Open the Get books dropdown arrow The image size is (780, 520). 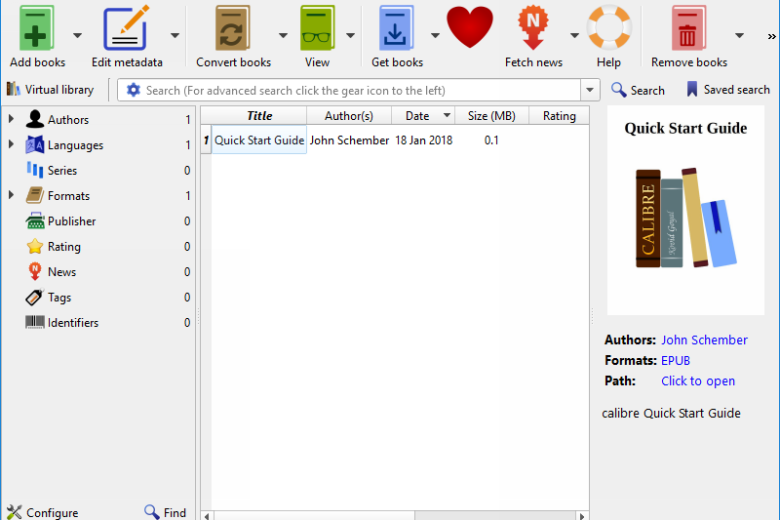[x=435, y=35]
